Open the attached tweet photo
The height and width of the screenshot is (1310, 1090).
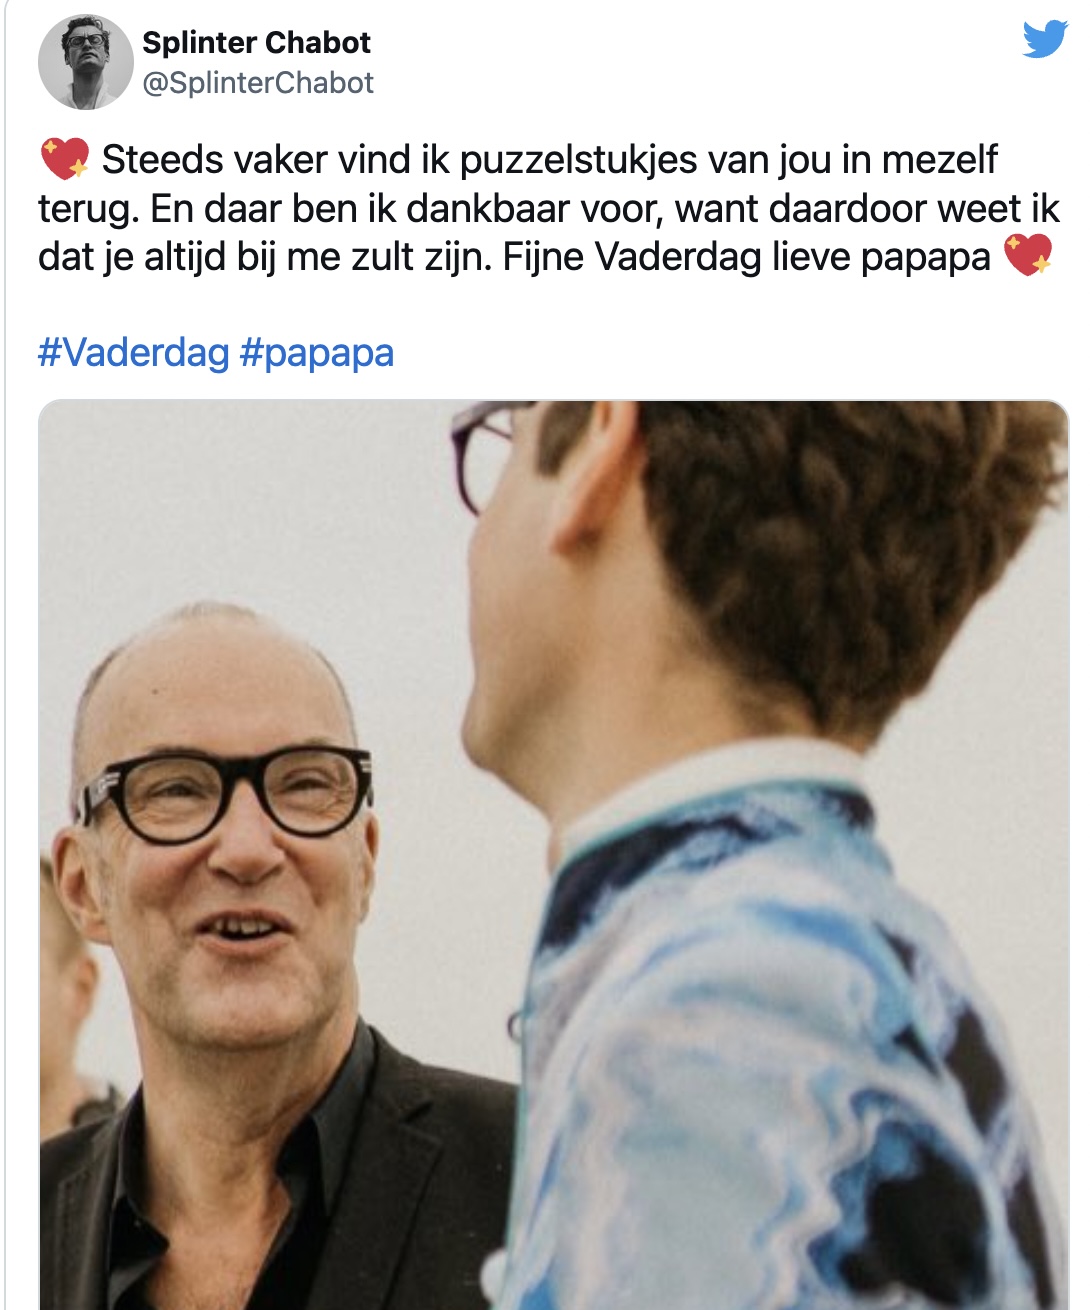click(553, 855)
